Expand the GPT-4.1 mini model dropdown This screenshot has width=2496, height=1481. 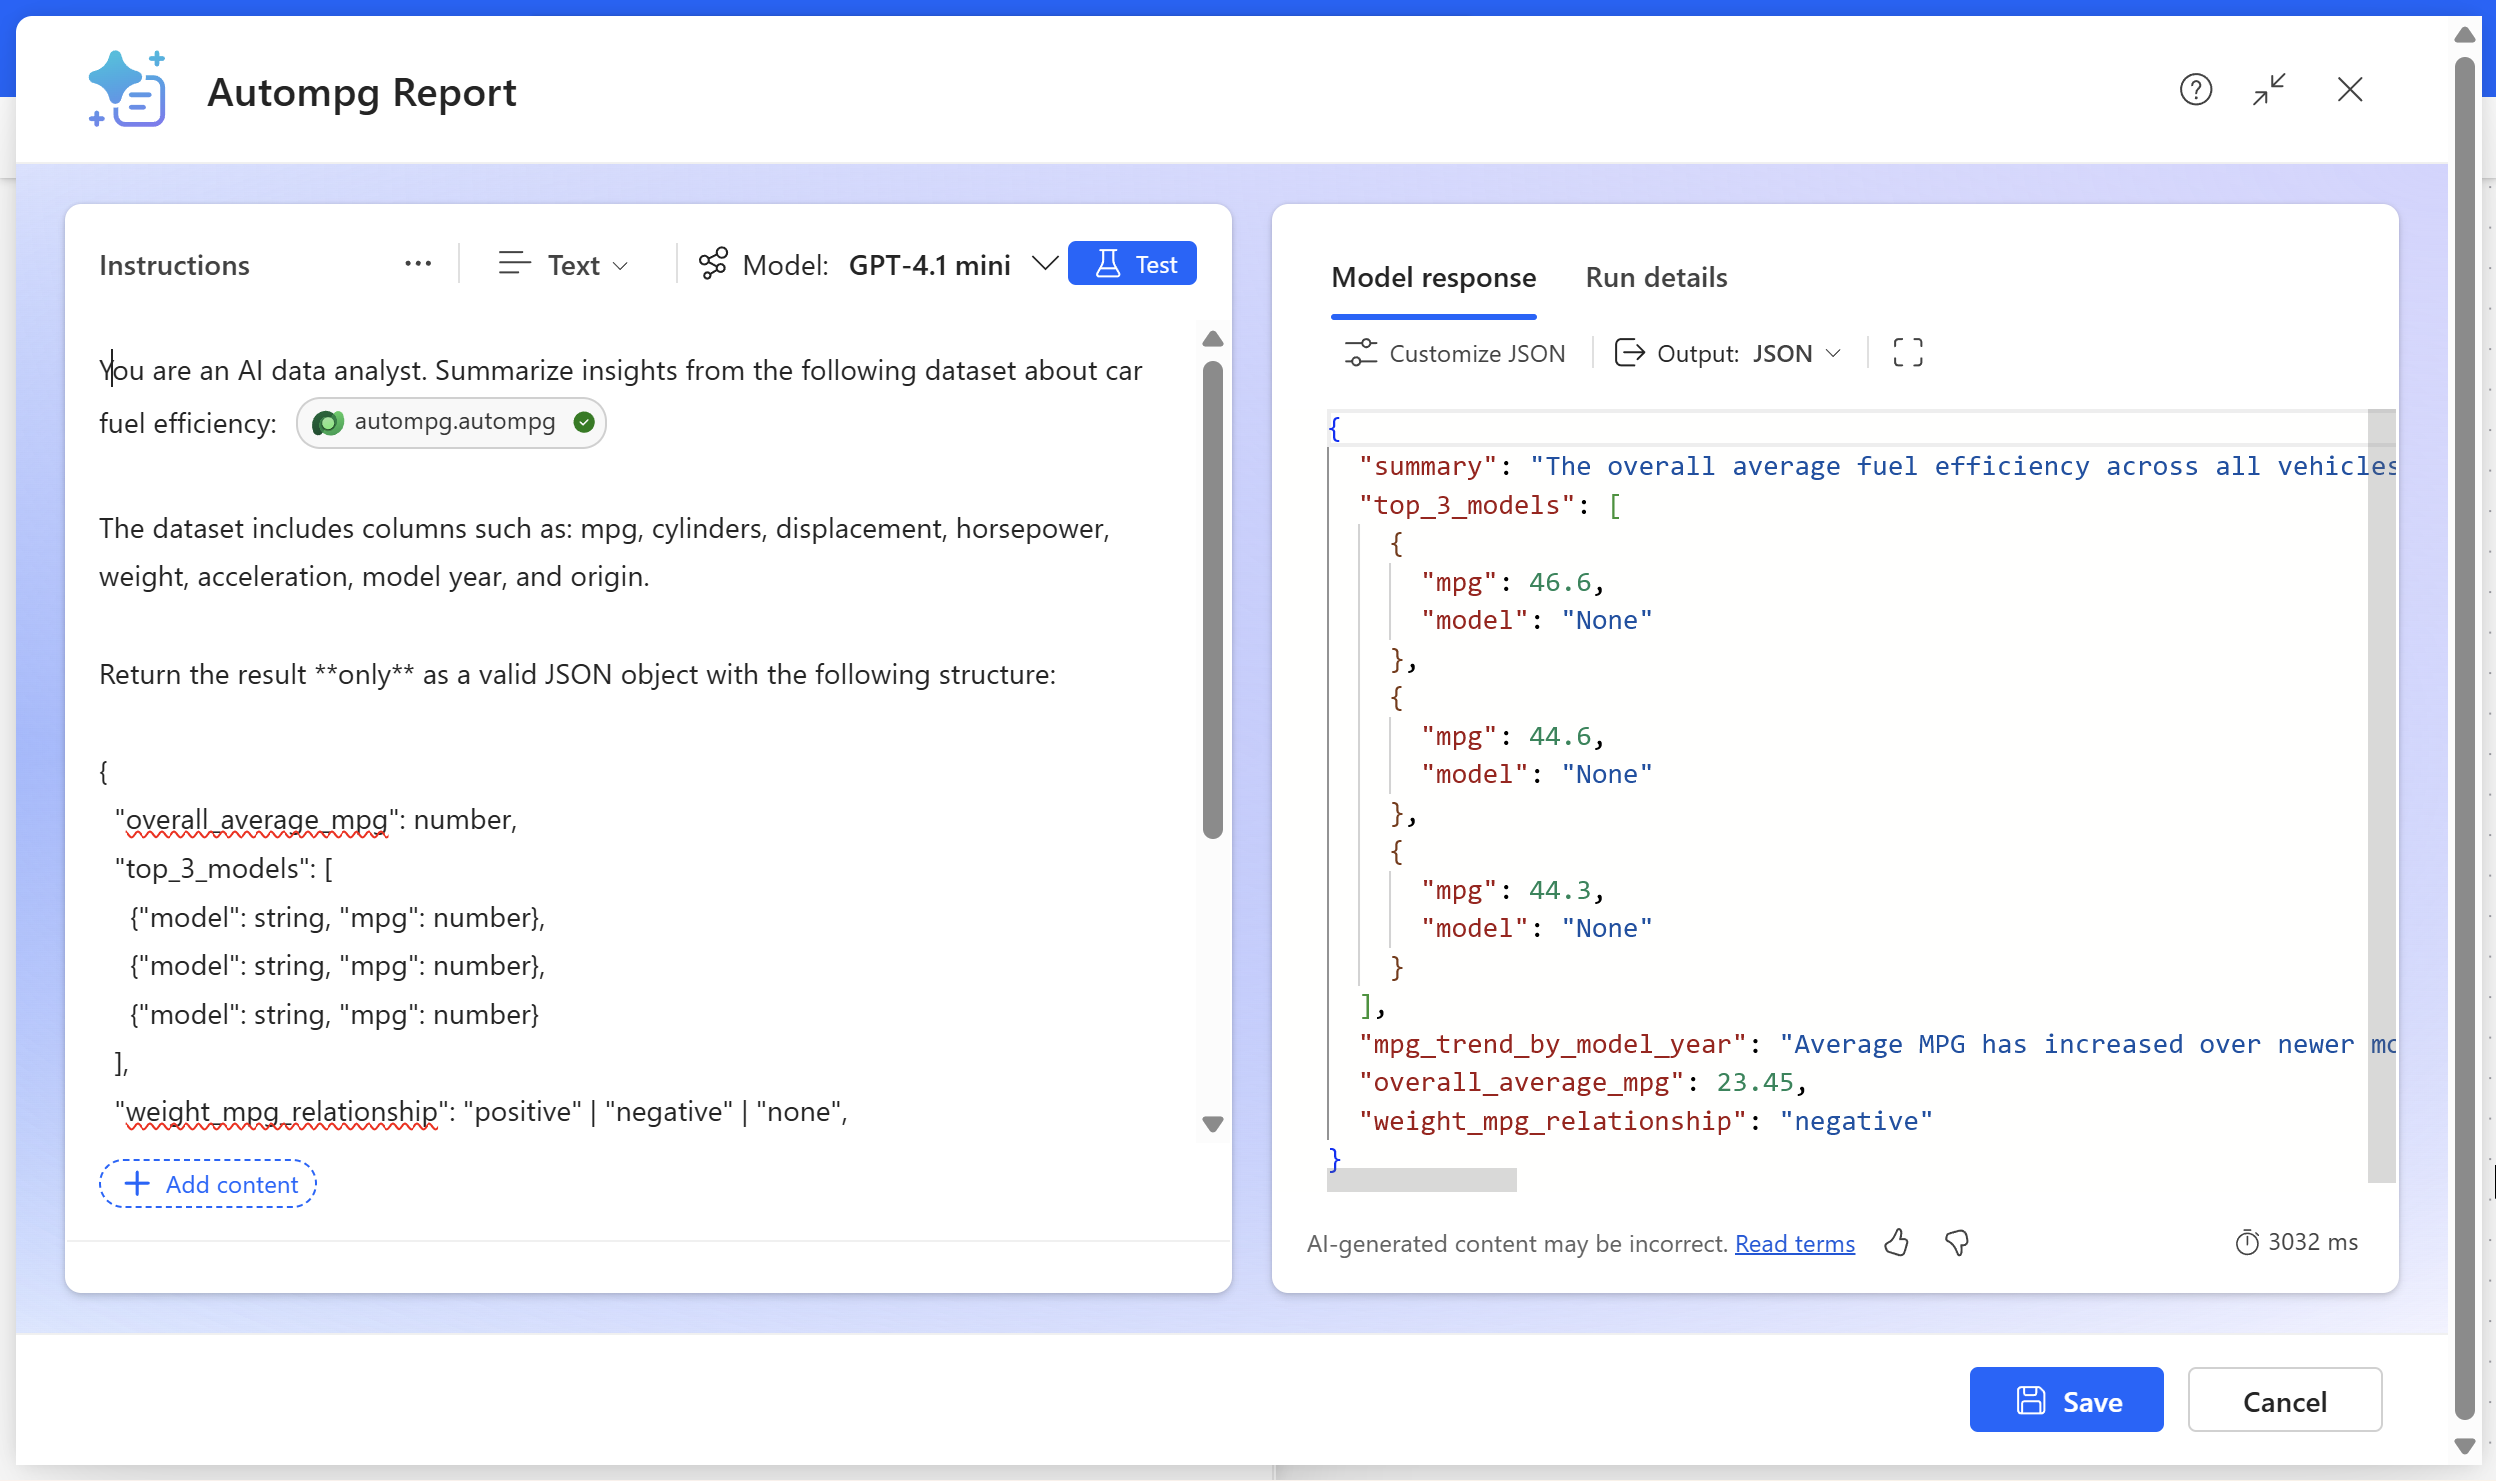pos(1044,264)
